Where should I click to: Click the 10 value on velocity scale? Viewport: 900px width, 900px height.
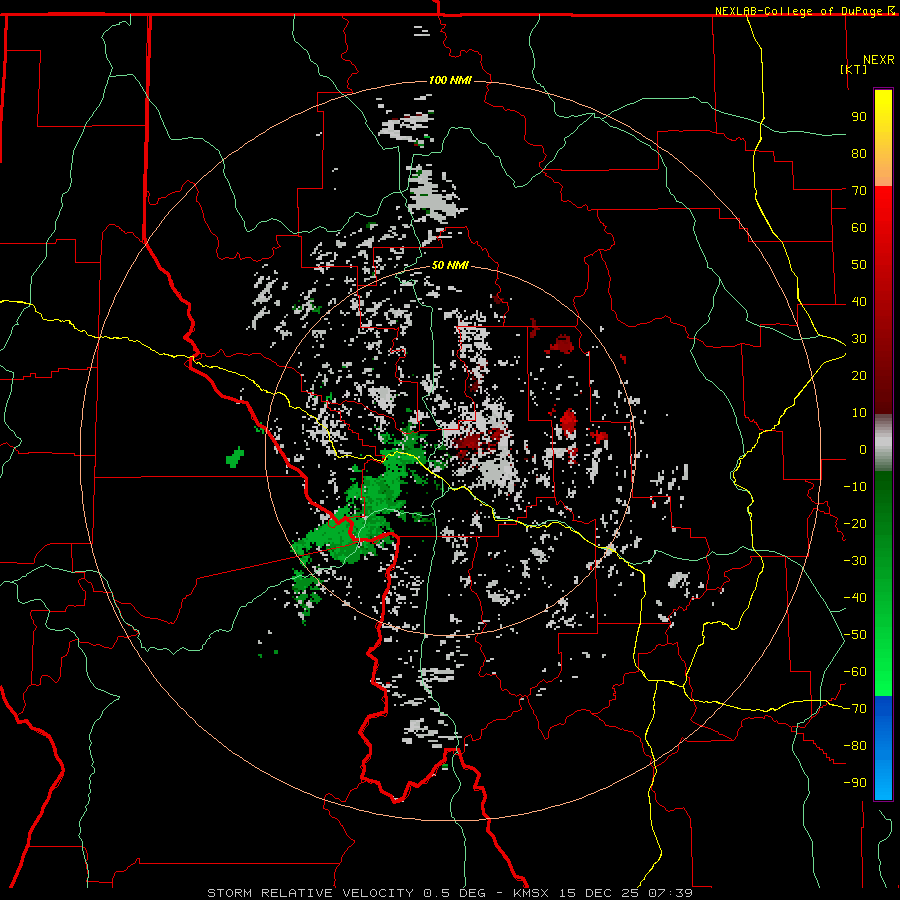pyautogui.click(x=859, y=413)
